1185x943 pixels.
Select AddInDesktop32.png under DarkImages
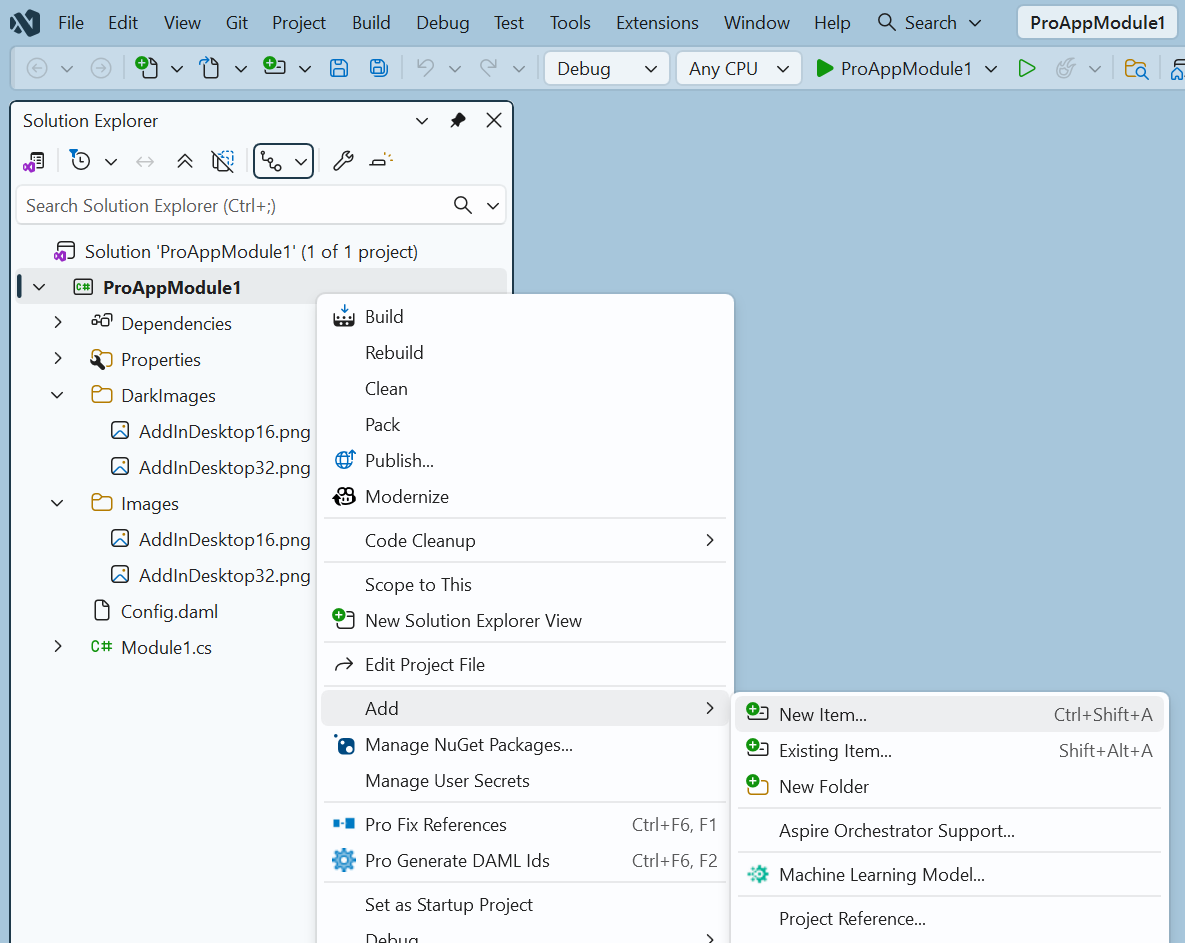224,467
